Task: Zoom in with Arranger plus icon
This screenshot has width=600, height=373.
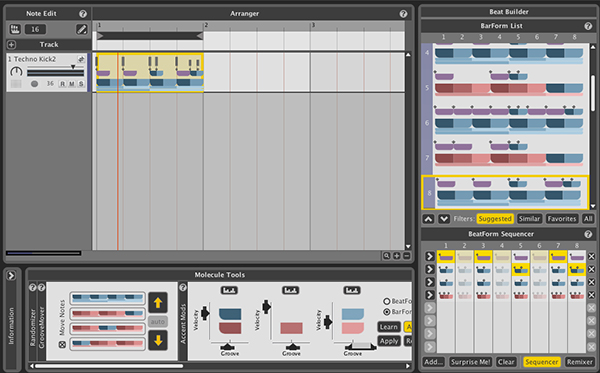Action: [397, 256]
